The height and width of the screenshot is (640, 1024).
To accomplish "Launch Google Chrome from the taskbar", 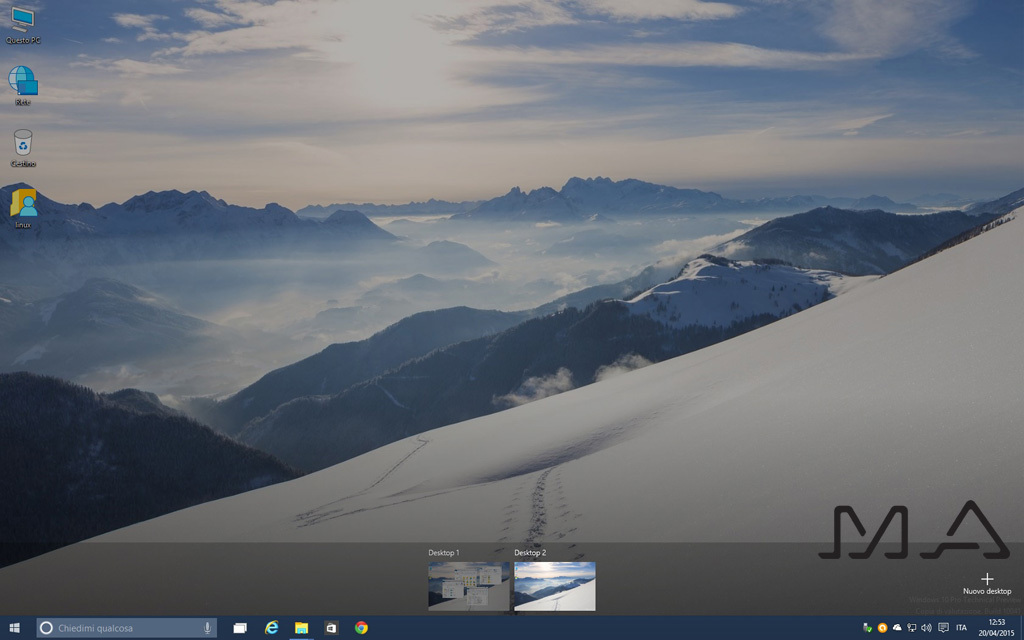I will pyautogui.click(x=361, y=628).
